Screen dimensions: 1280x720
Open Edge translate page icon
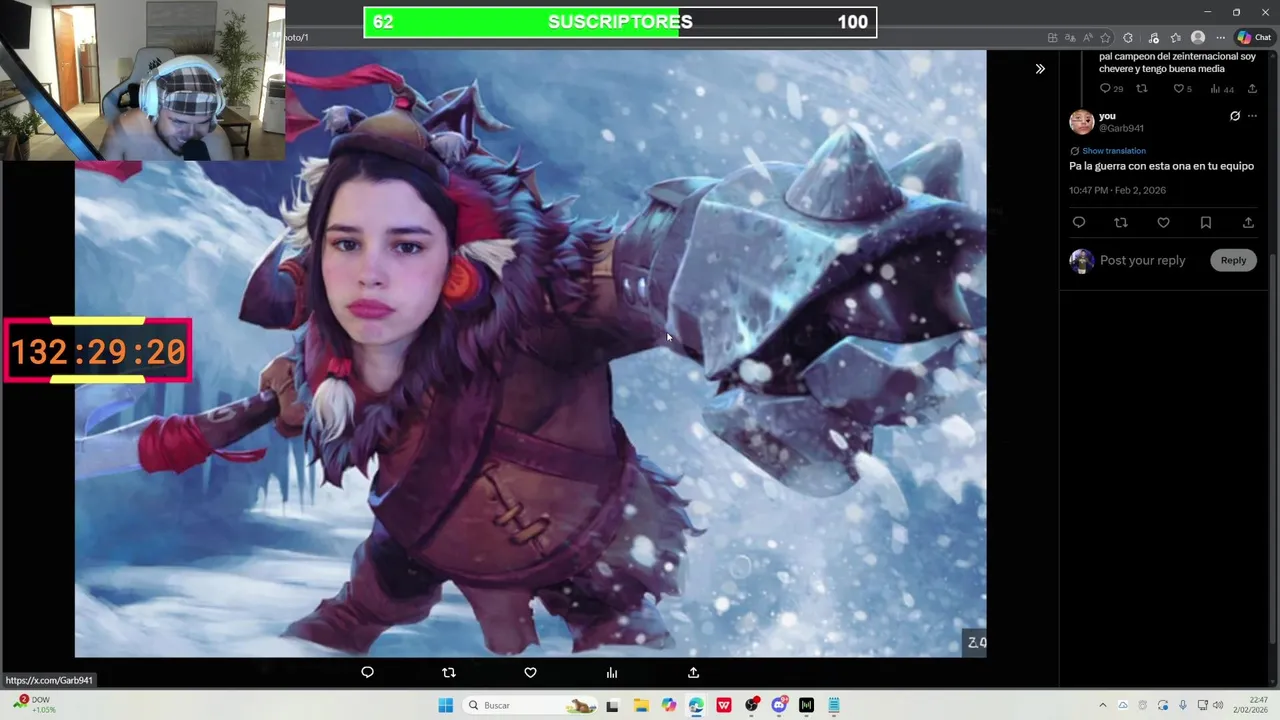[1070, 38]
